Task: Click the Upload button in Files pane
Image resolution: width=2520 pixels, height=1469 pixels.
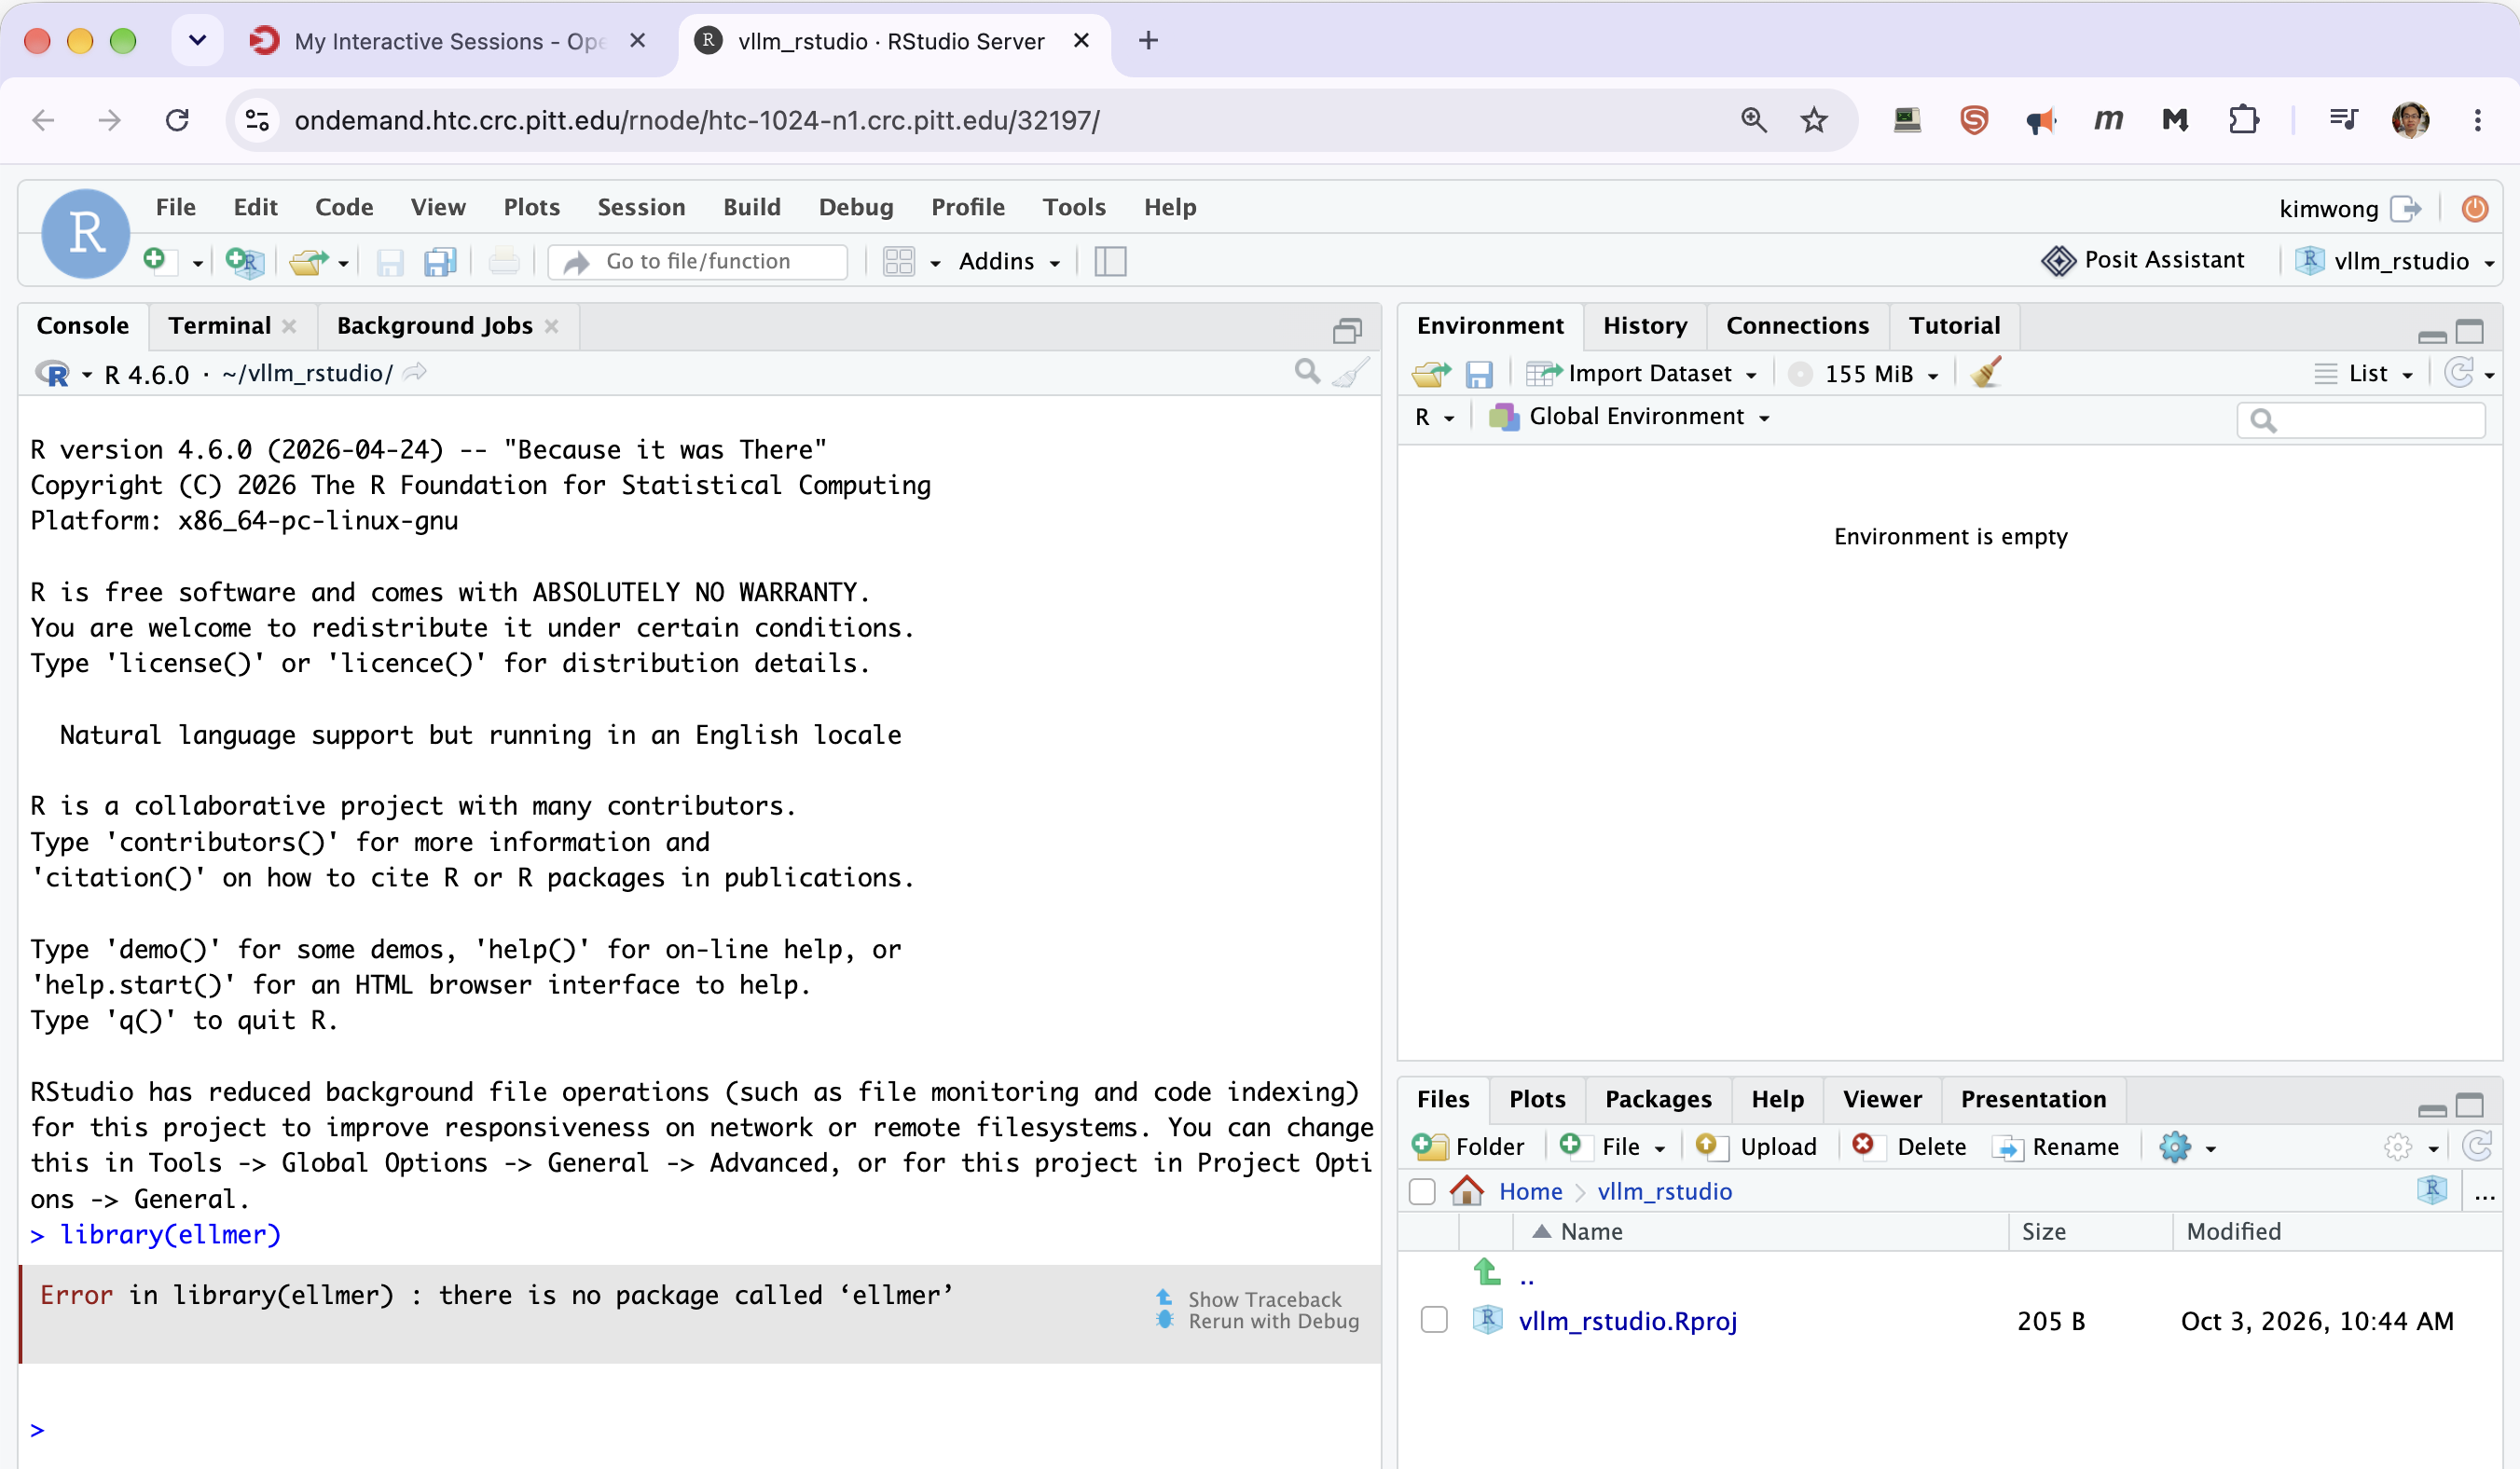Action: (x=1757, y=1146)
